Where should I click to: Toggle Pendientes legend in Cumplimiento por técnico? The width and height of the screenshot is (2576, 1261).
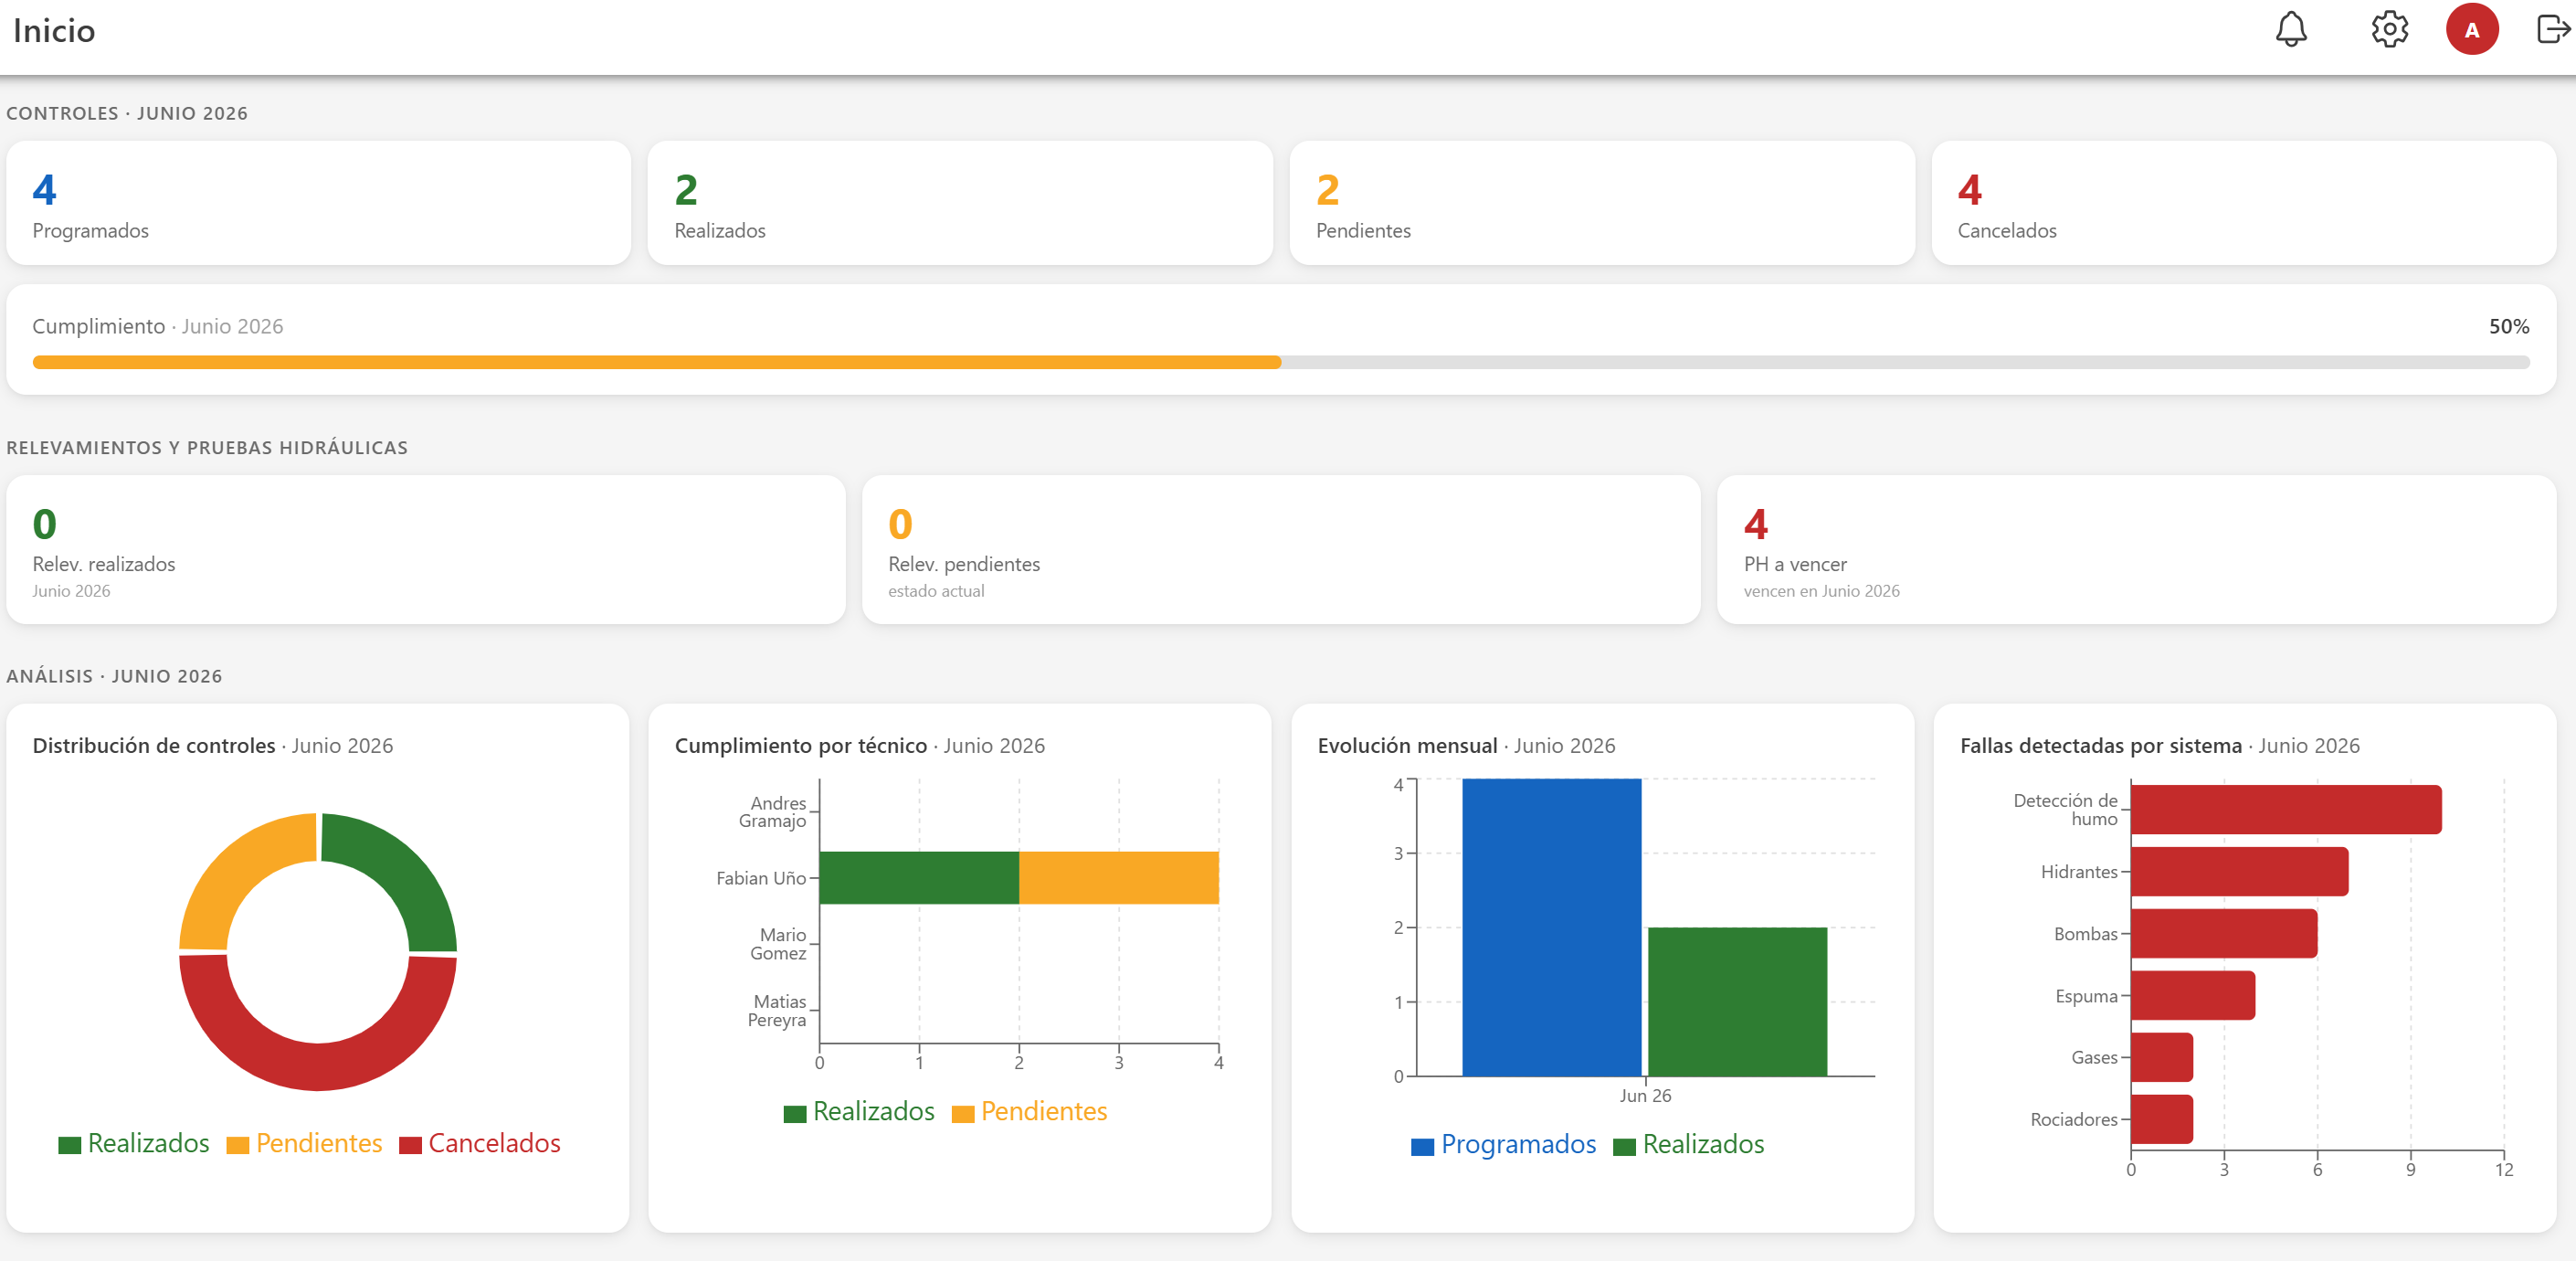point(1029,1111)
